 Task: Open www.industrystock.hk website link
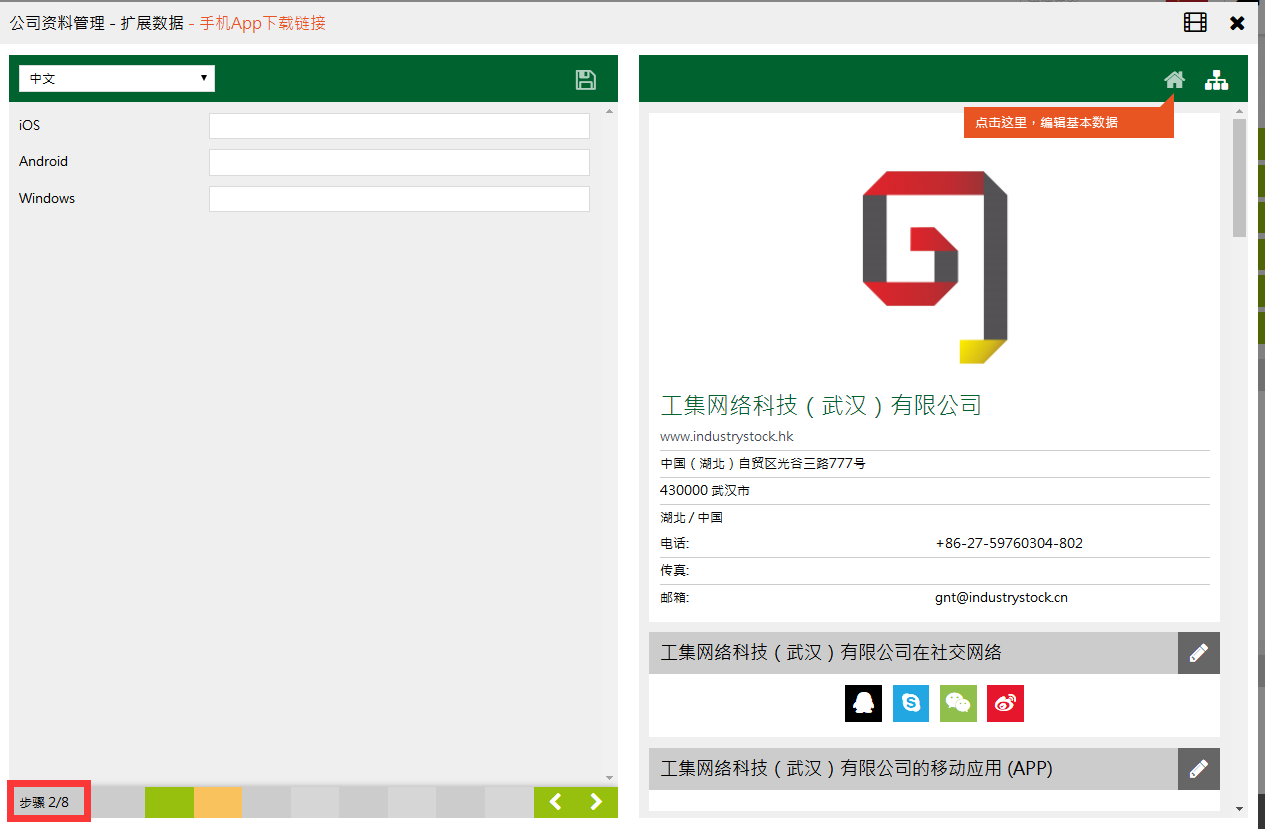coord(726,437)
